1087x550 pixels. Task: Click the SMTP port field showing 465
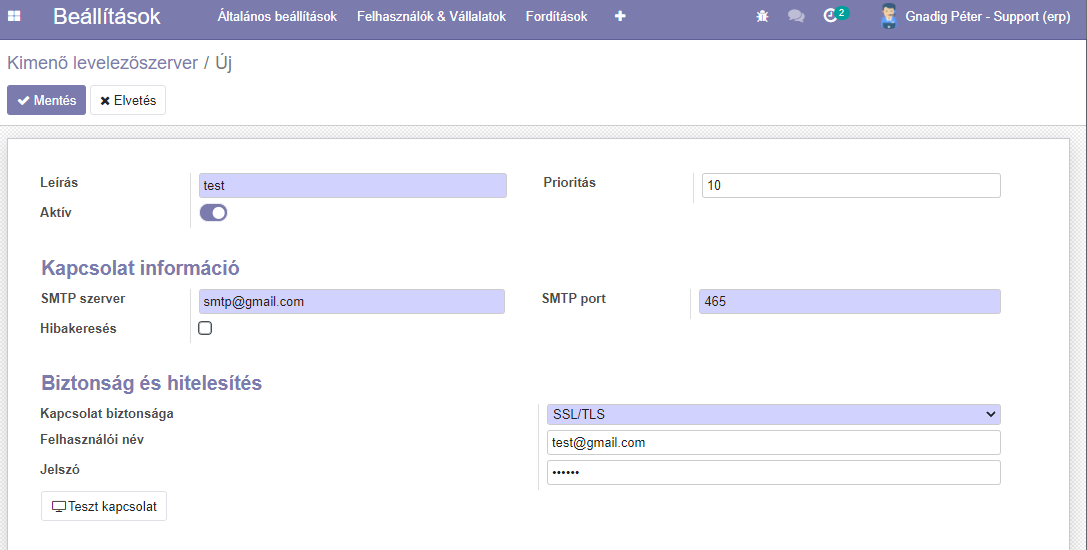click(850, 302)
